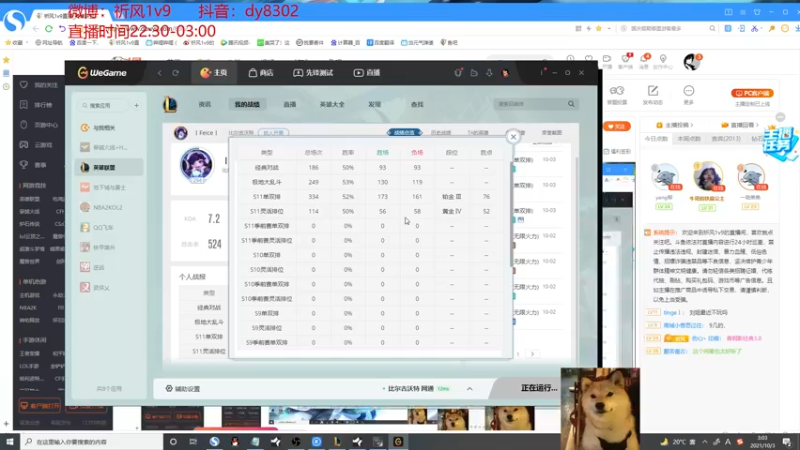Open WeGame more options menu icon
This screenshot has width=800, height=450.
[542, 73]
